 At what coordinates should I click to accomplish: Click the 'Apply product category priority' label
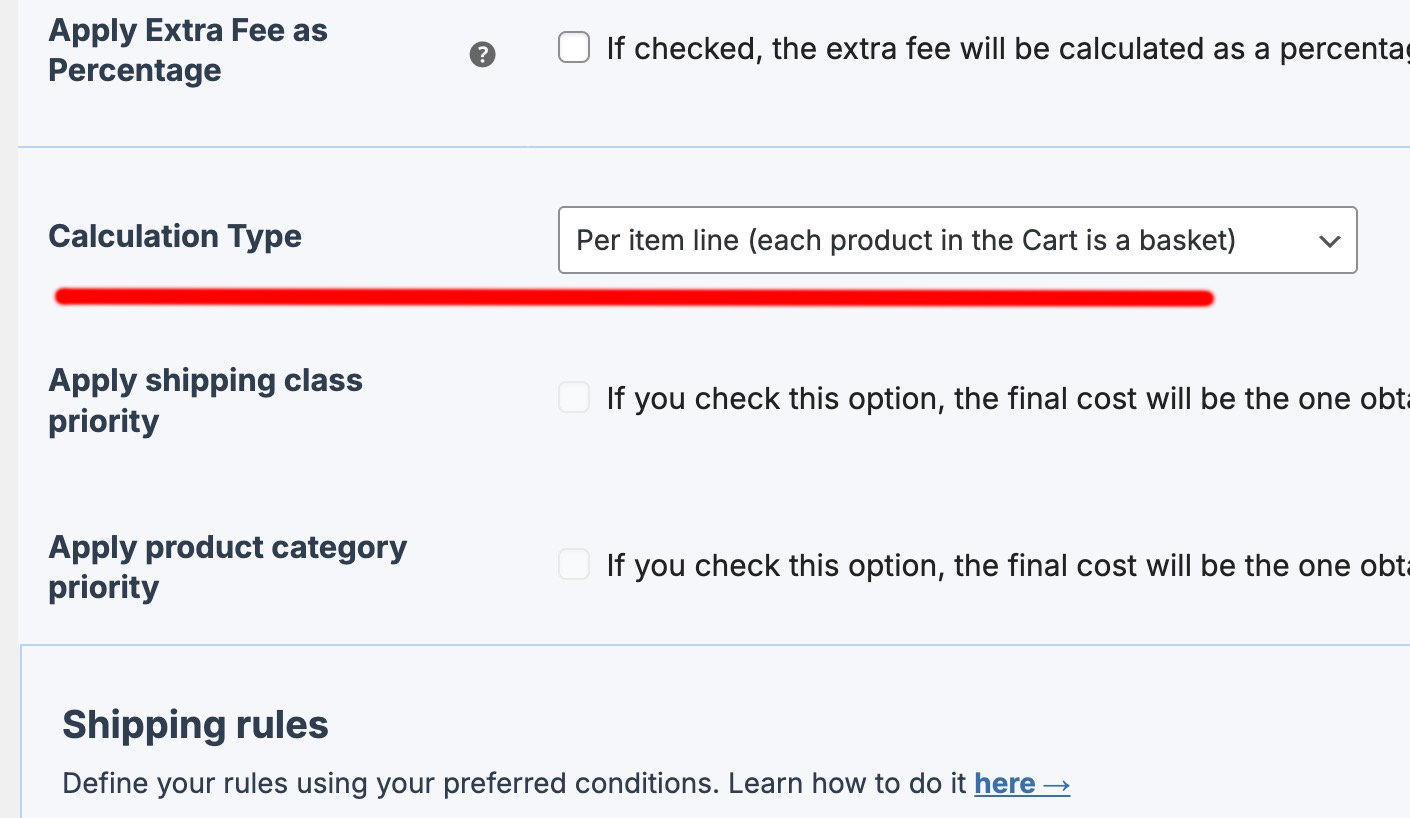click(x=227, y=567)
